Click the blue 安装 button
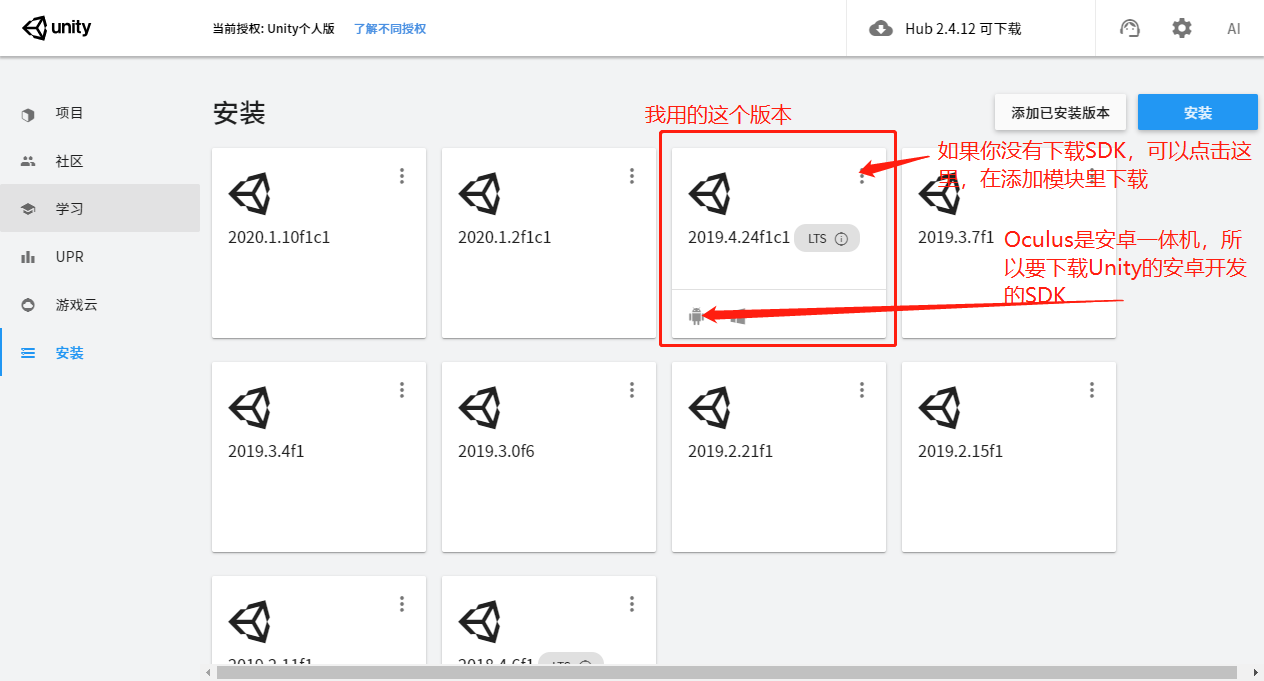 pos(1198,113)
